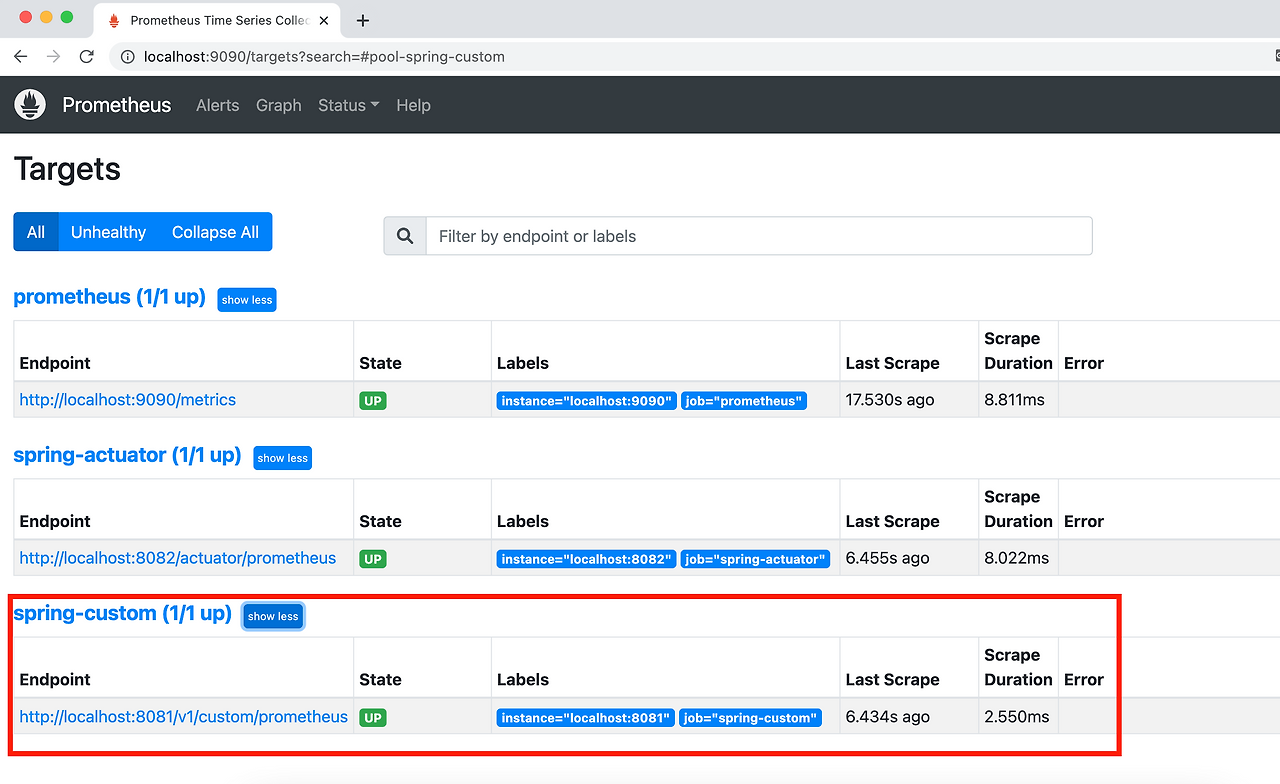This screenshot has height=784, width=1280.
Task: Collapse the spring-actuator pool with show less
Action: point(283,458)
